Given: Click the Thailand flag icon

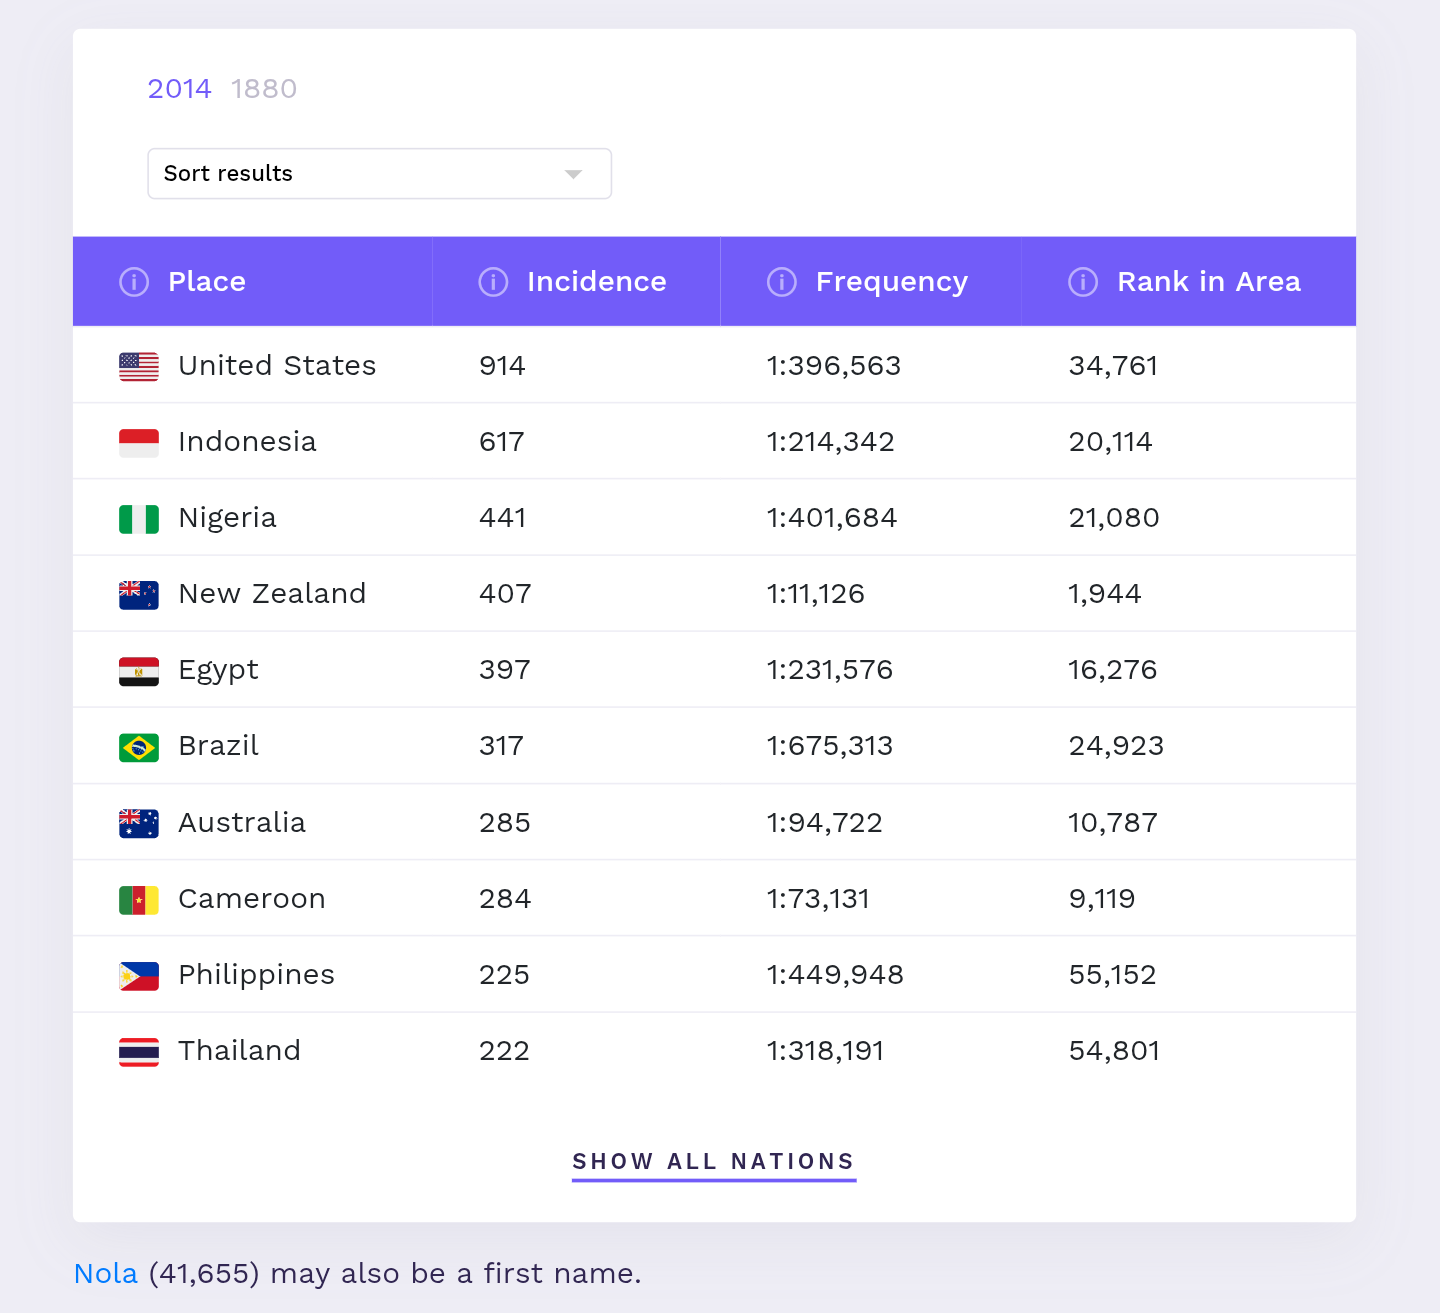Looking at the screenshot, I should pos(139,1052).
